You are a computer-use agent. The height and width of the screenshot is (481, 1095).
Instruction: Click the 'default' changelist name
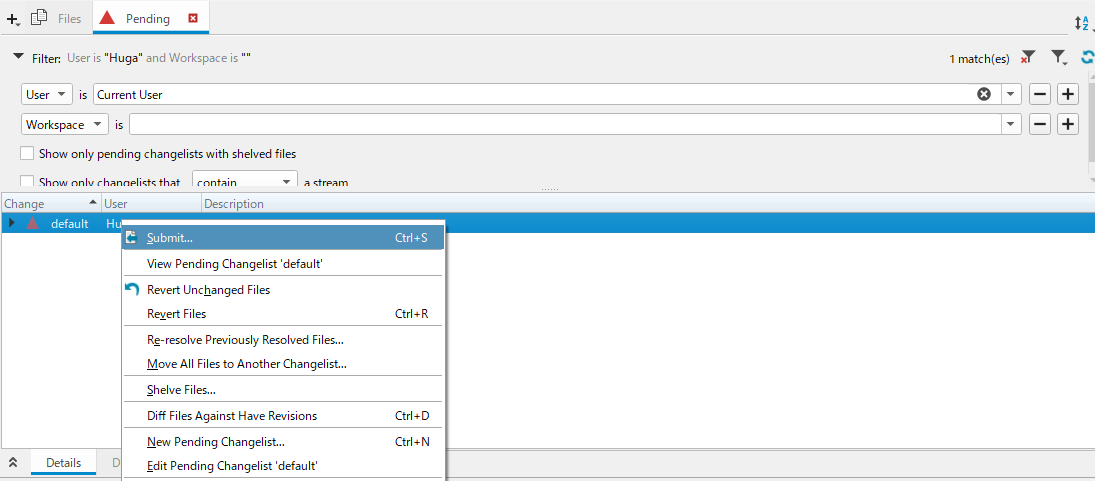point(70,223)
